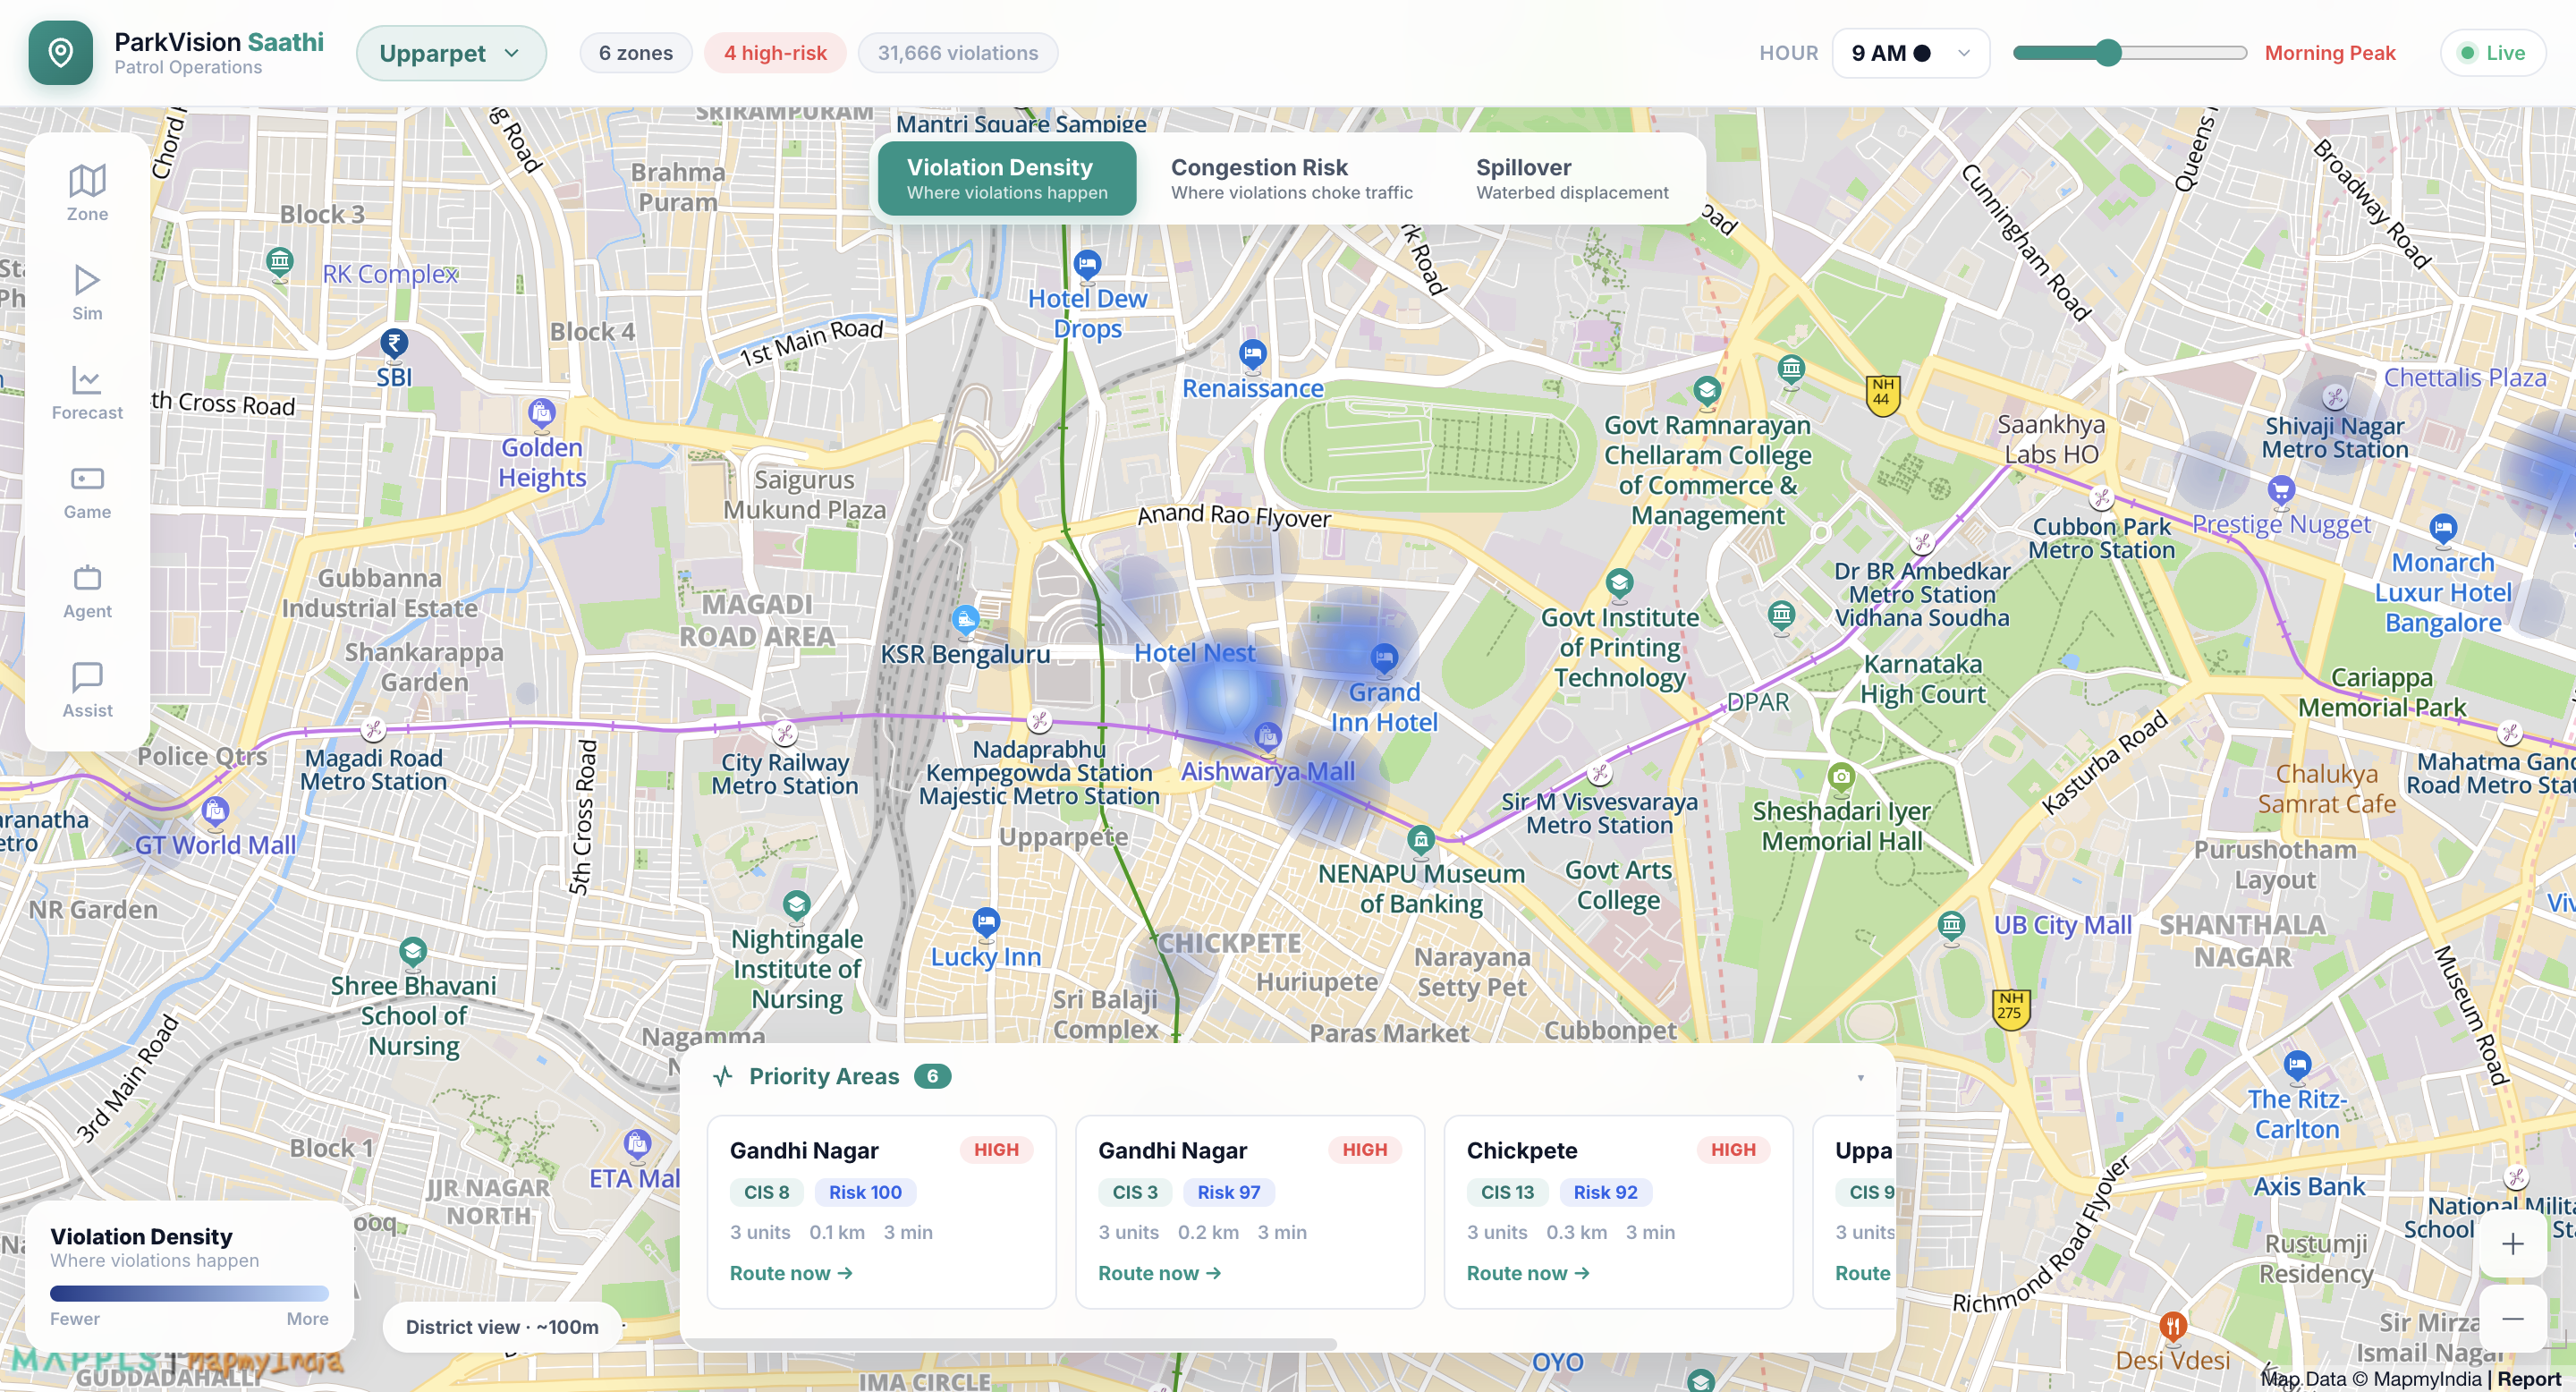Click the ParkVision location pin logo
The image size is (2576, 1392).
pyautogui.click(x=60, y=52)
